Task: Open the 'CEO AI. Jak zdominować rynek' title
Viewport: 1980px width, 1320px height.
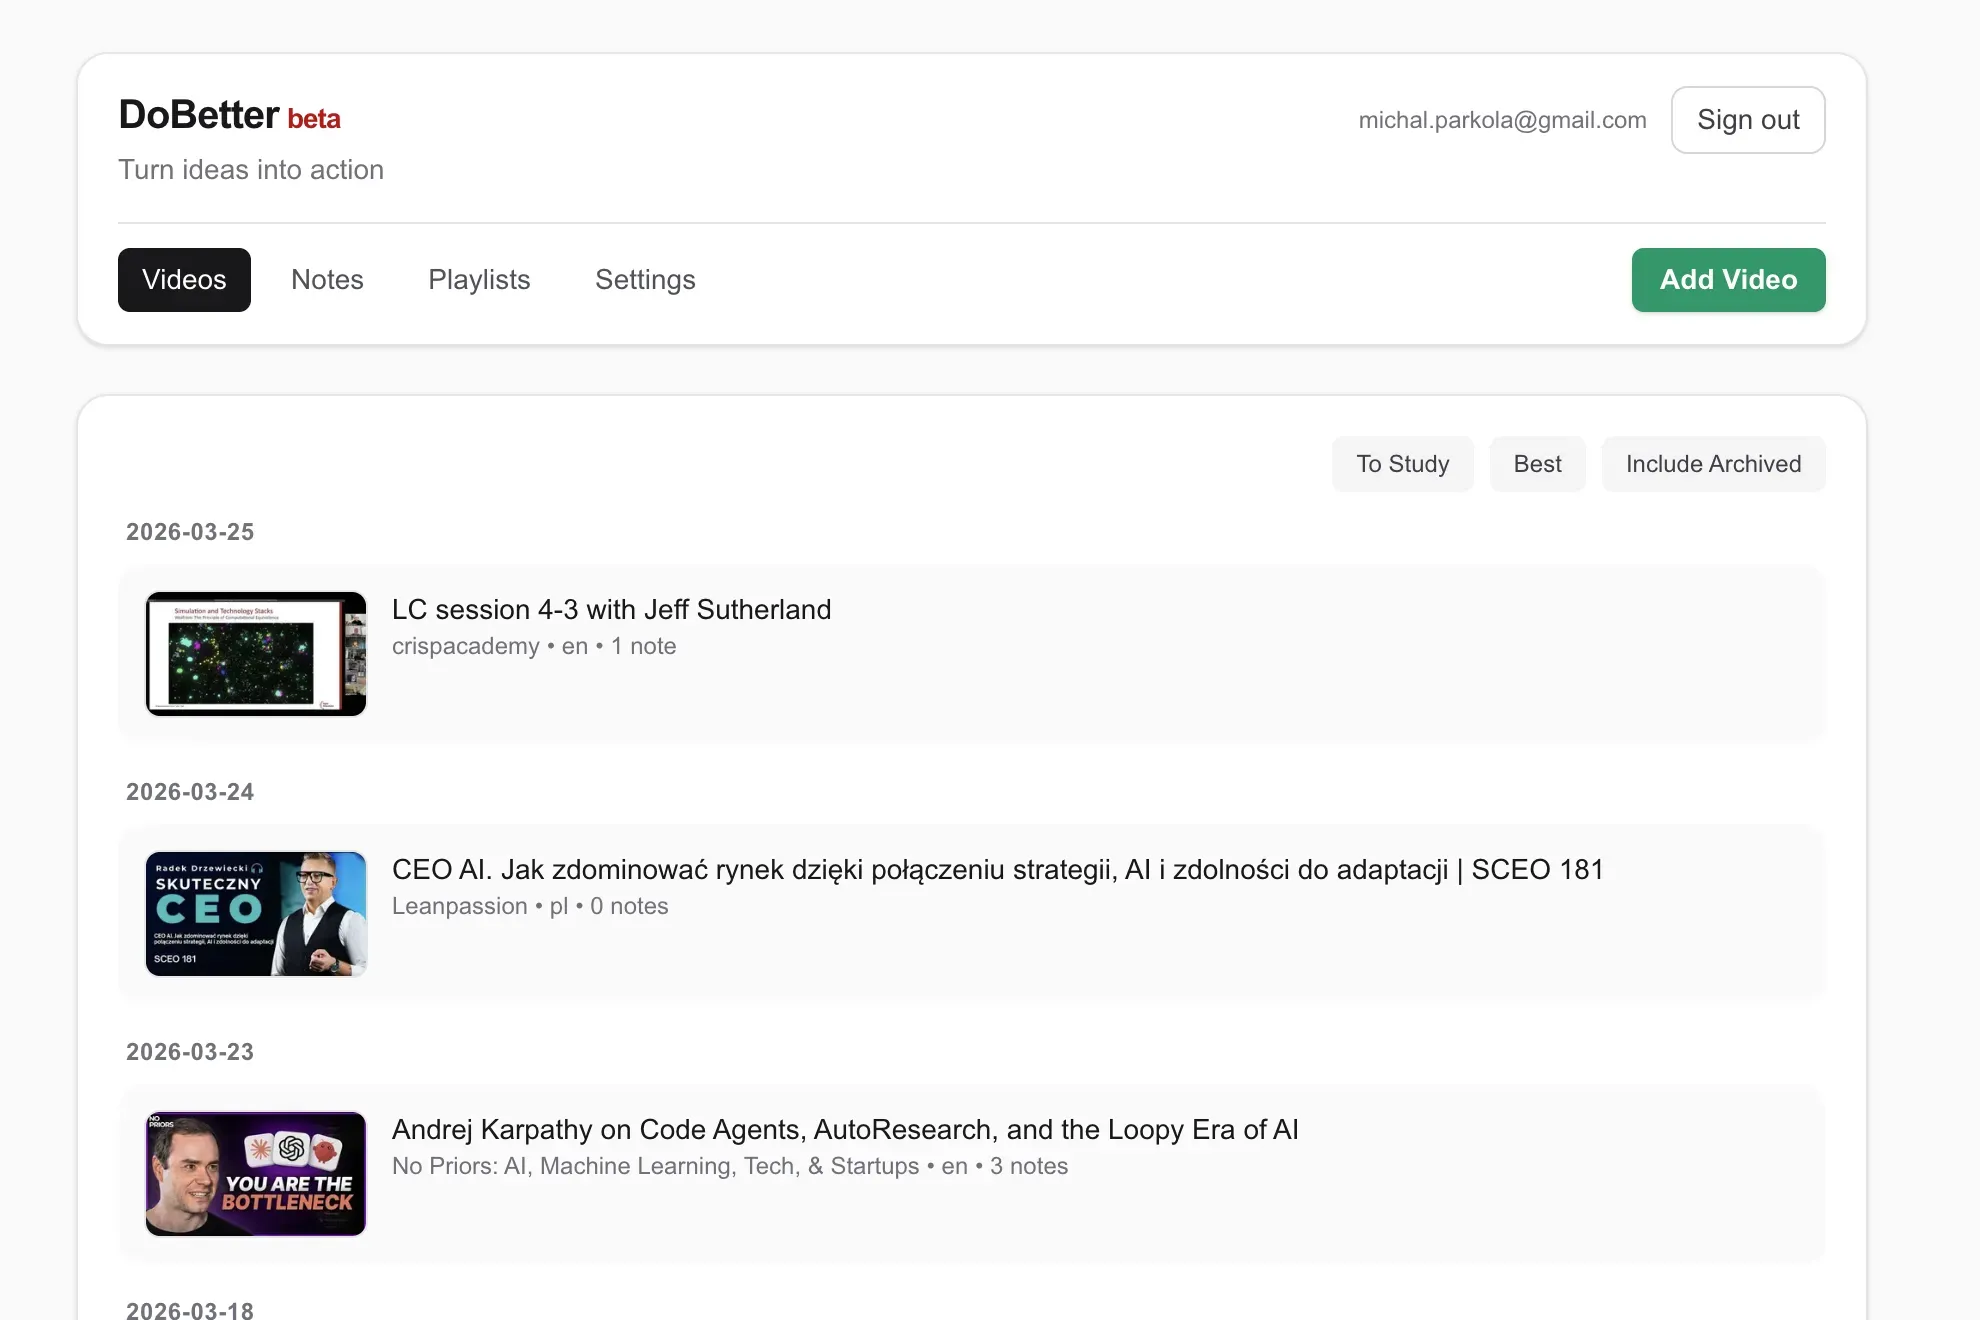Action: point(997,870)
